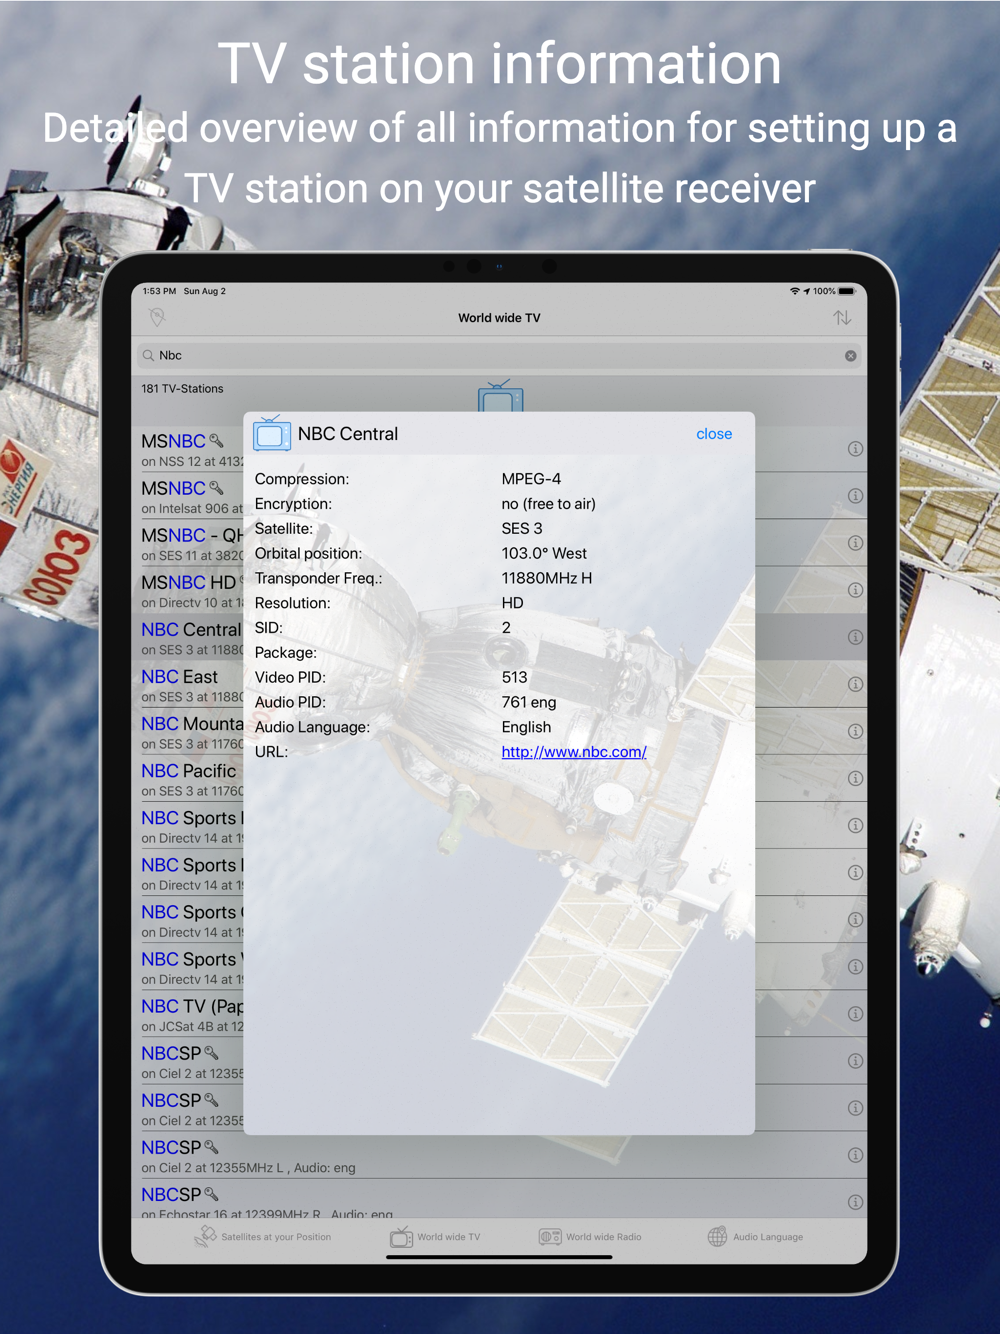Click the Video PID value 513

(x=514, y=677)
